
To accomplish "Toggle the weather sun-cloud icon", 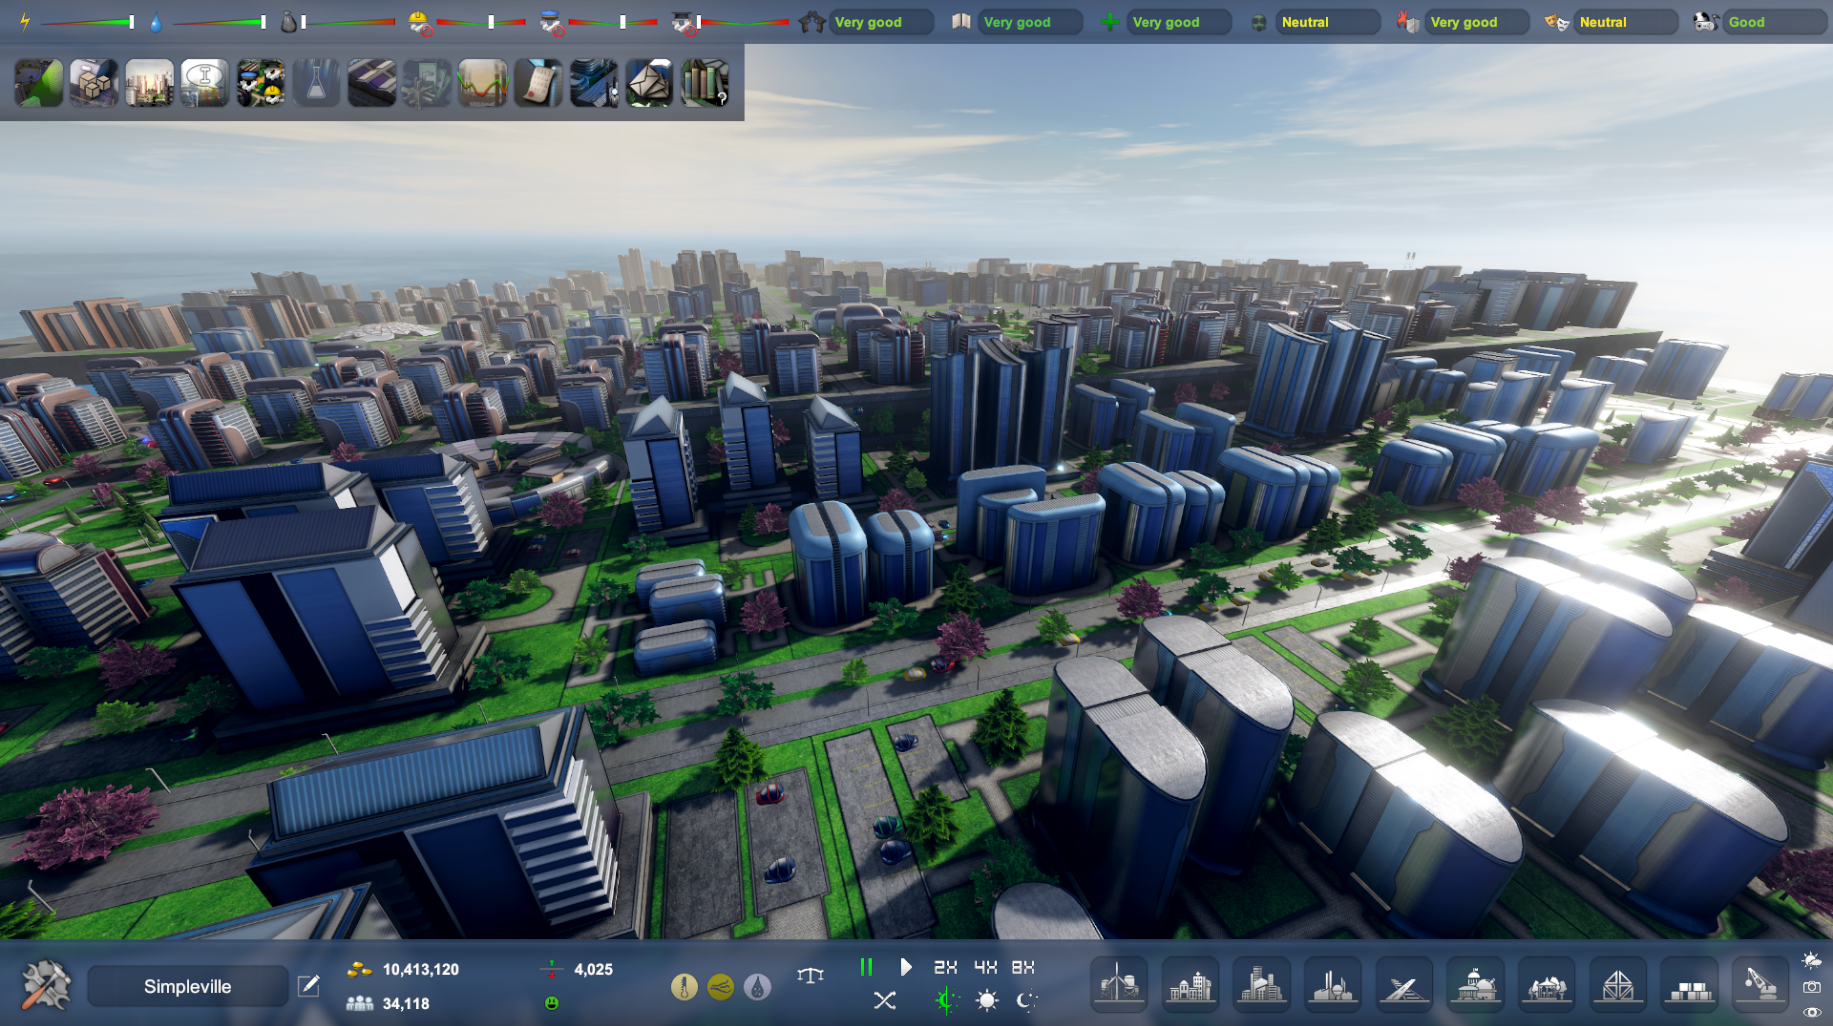I will point(1812,960).
